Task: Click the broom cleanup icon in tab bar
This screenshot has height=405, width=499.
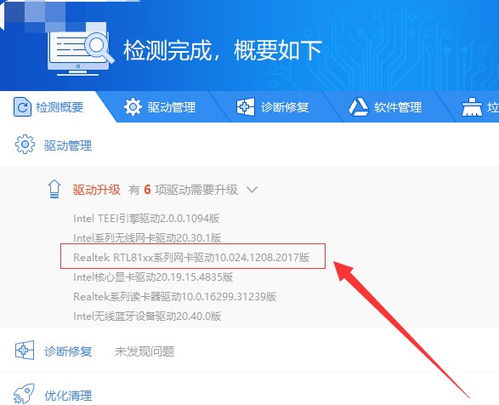Action: (471, 107)
